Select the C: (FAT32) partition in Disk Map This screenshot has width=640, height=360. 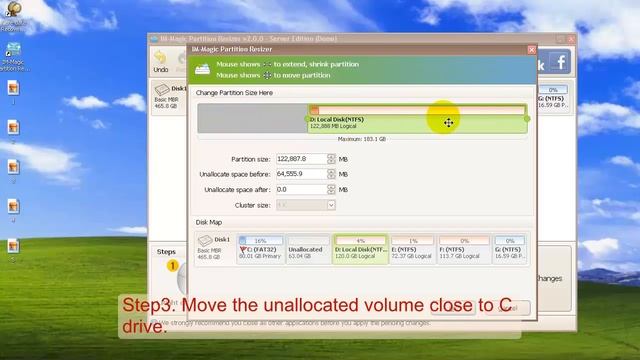pos(260,249)
